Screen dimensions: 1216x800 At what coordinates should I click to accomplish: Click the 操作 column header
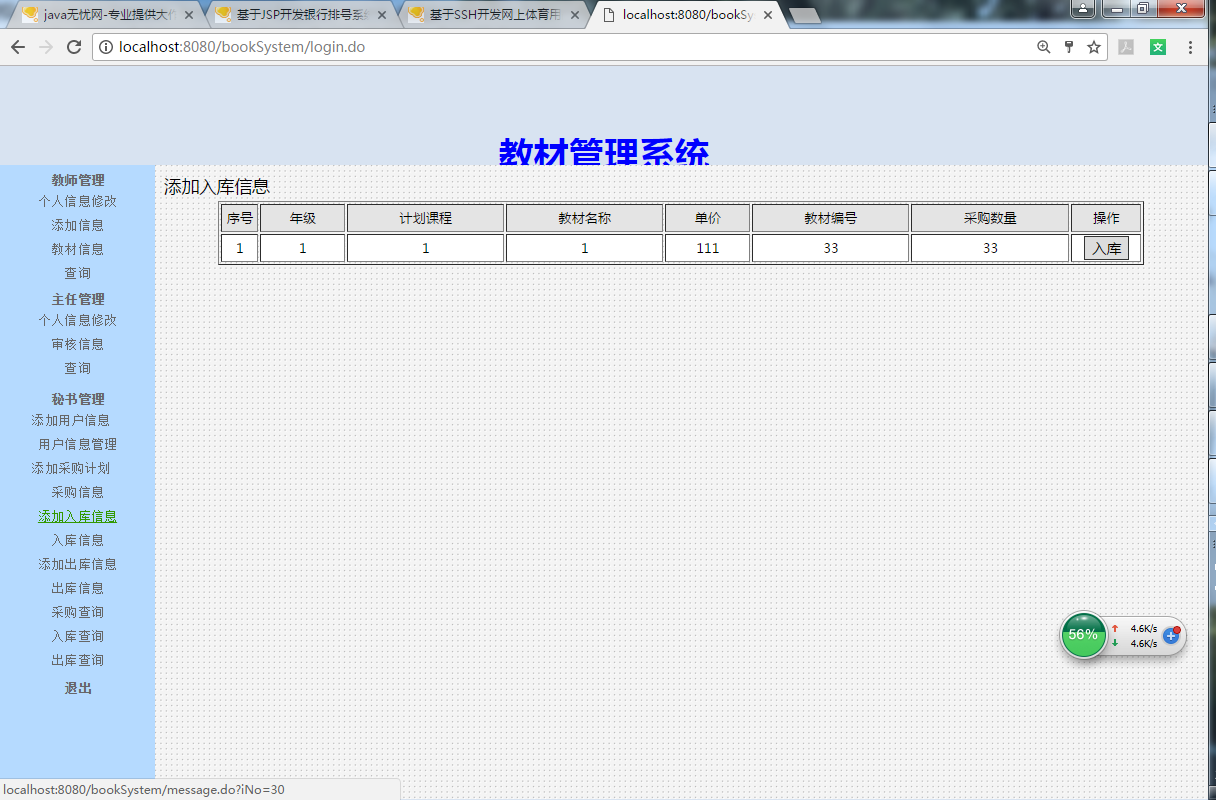[1106, 218]
